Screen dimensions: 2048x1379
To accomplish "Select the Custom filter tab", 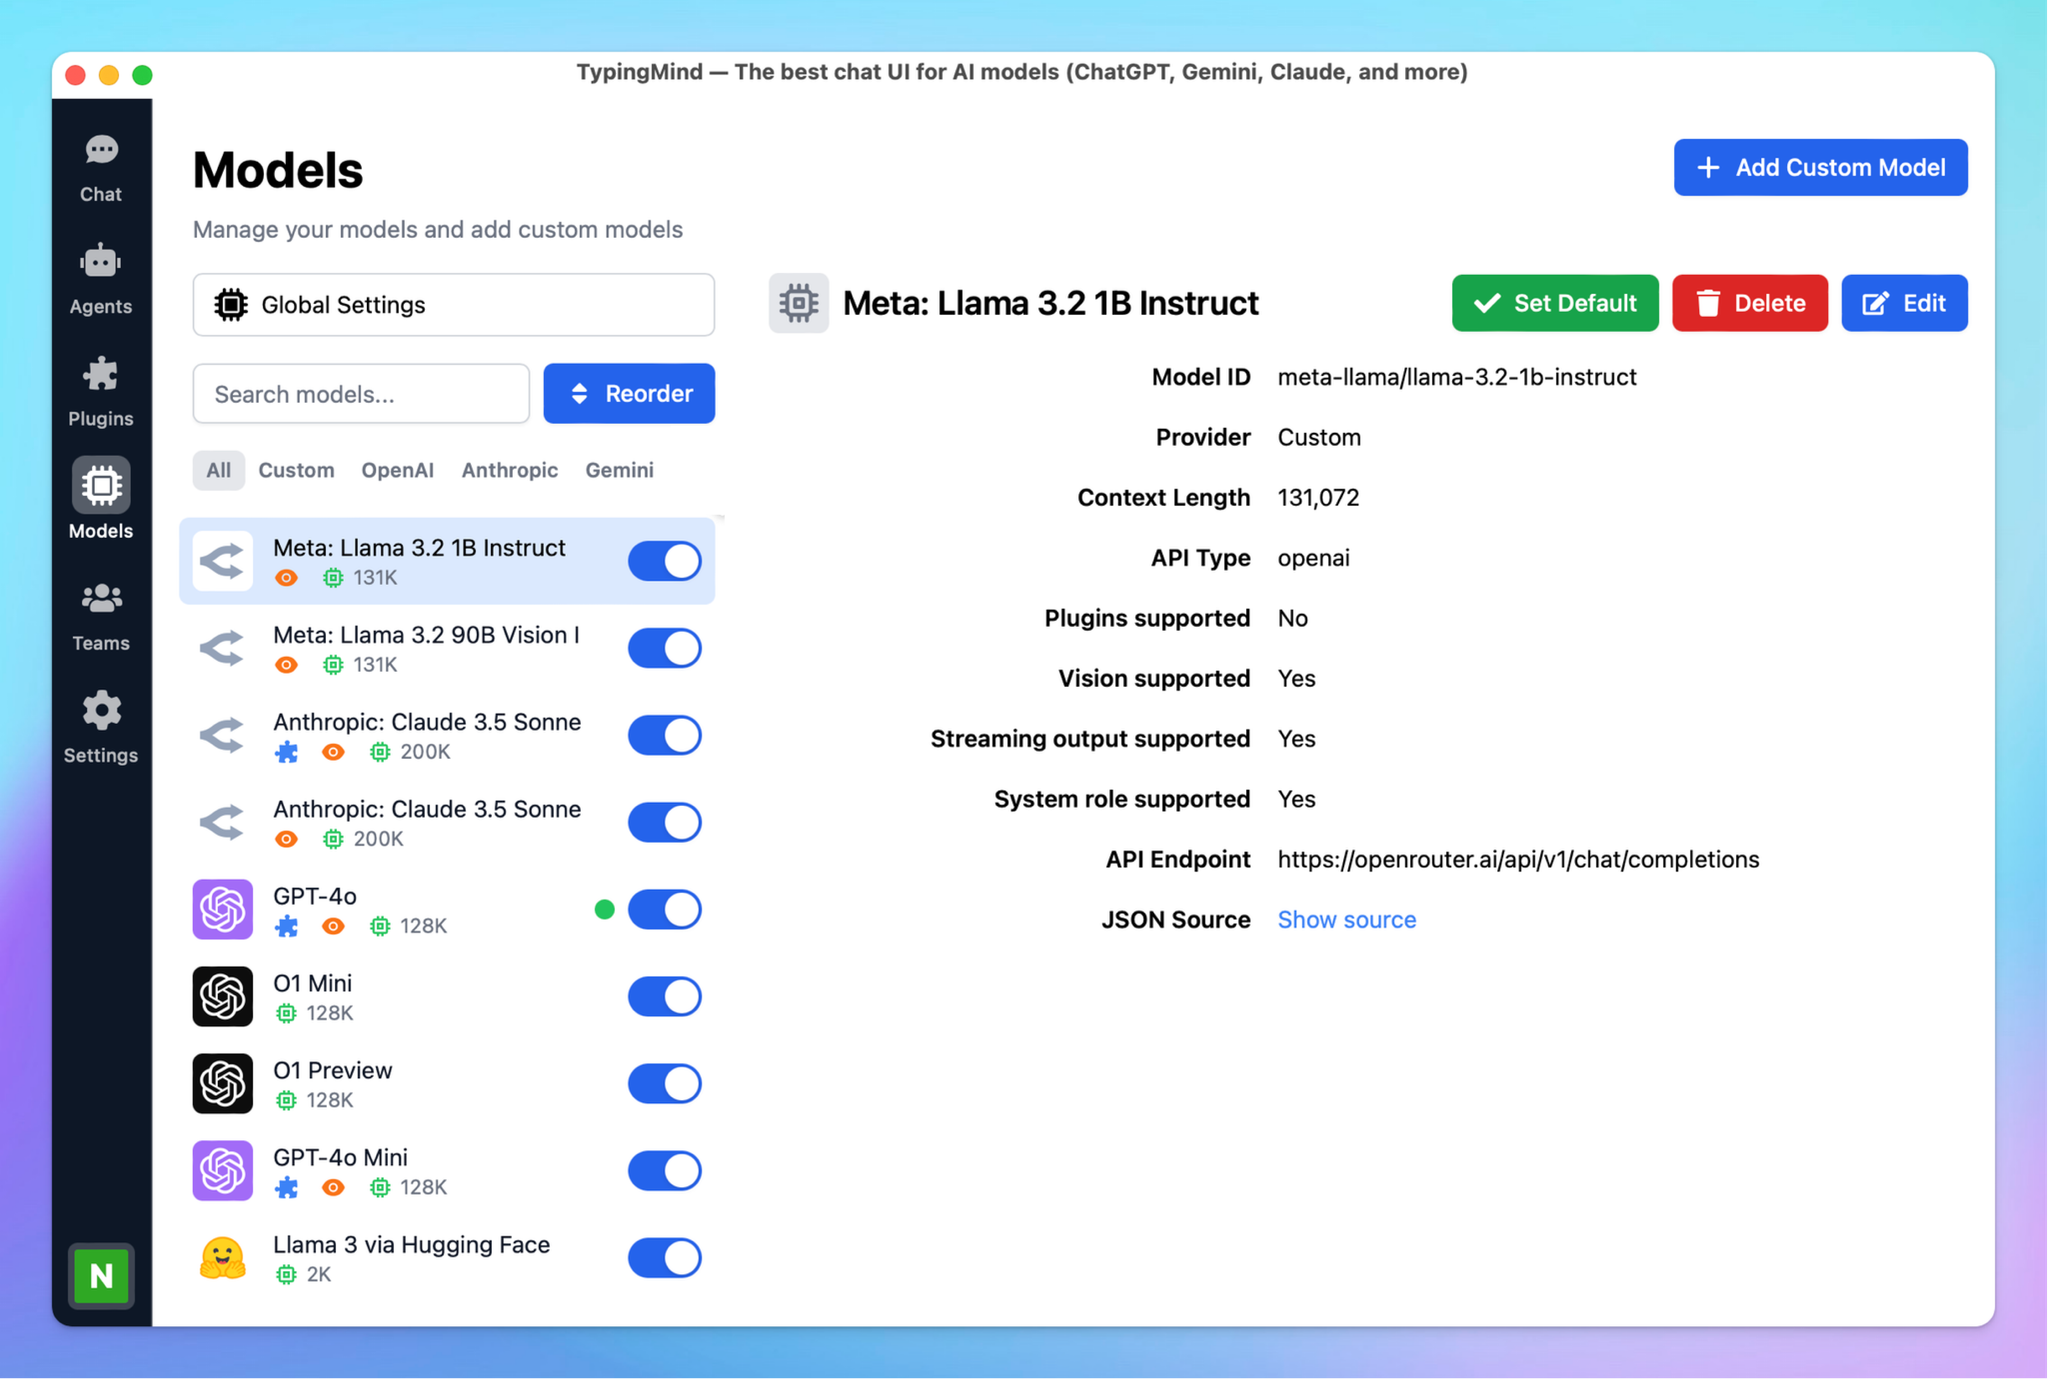I will (296, 470).
